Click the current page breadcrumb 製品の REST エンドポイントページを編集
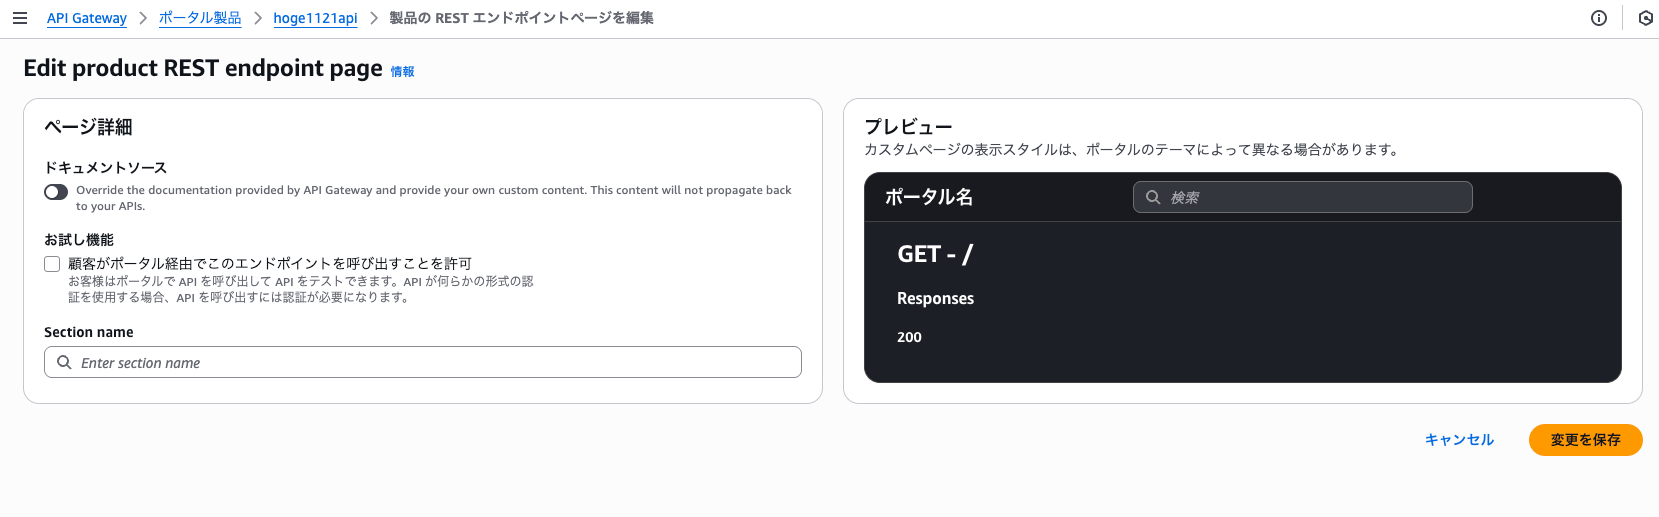The height and width of the screenshot is (517, 1659). pyautogui.click(x=521, y=18)
